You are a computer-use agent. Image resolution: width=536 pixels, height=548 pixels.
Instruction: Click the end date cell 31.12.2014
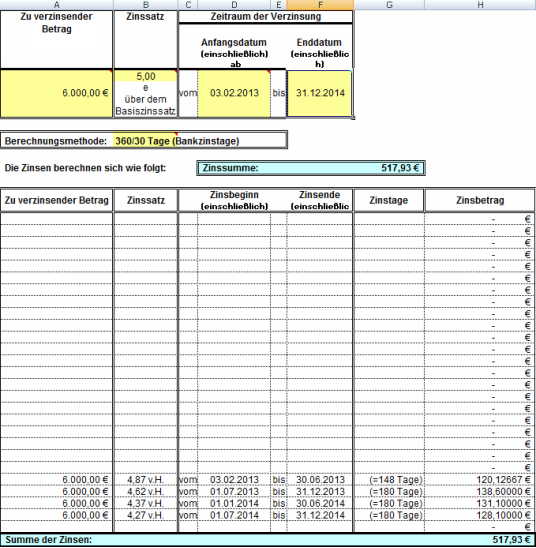[320, 93]
